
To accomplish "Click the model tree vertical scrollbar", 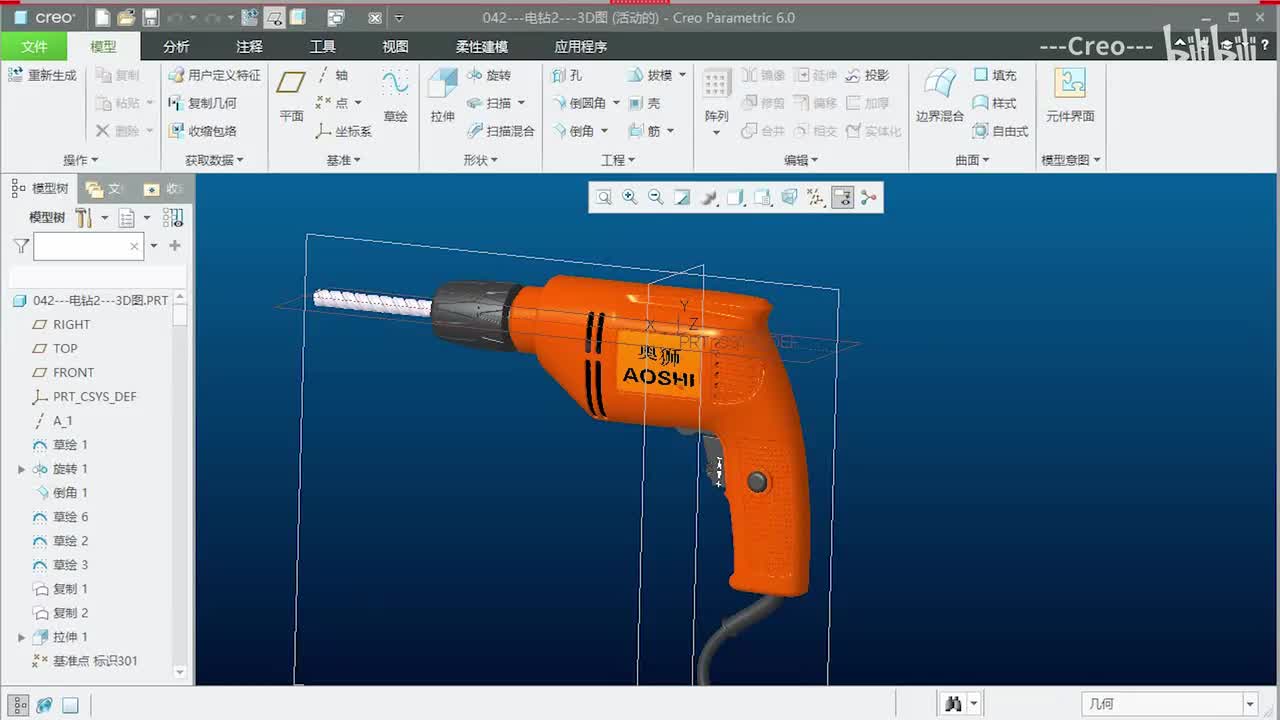I will (x=180, y=485).
